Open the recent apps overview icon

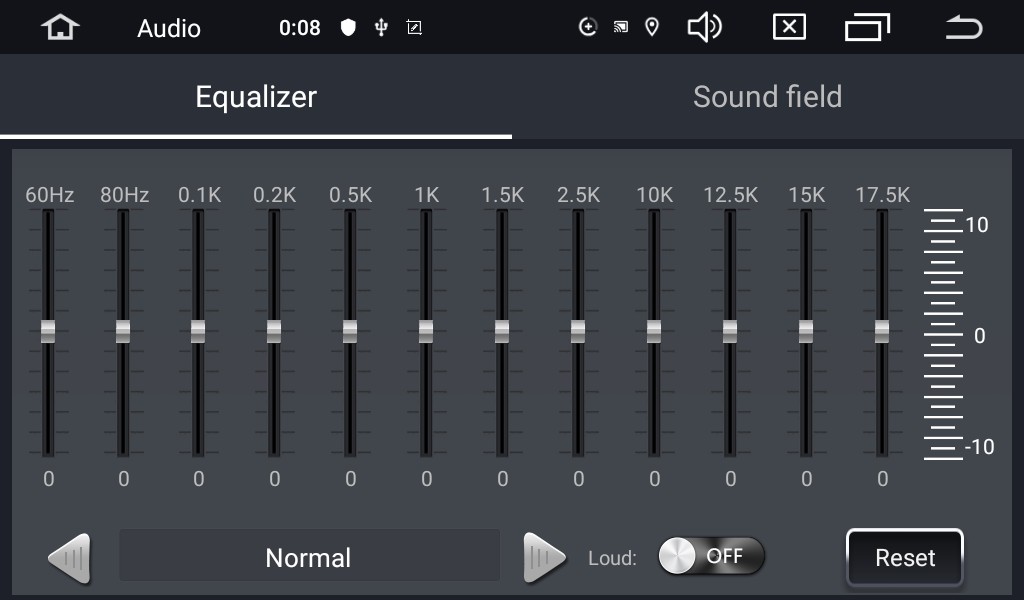[867, 27]
